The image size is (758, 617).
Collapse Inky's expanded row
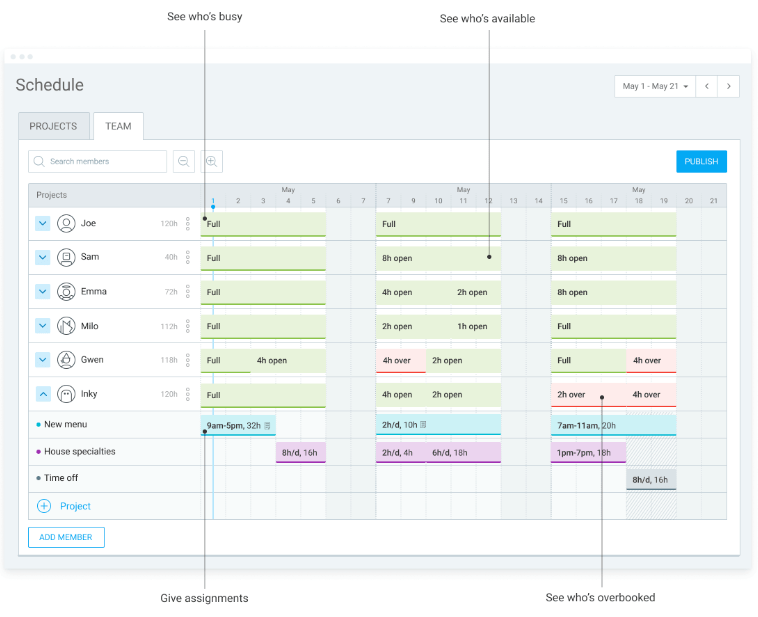point(43,394)
